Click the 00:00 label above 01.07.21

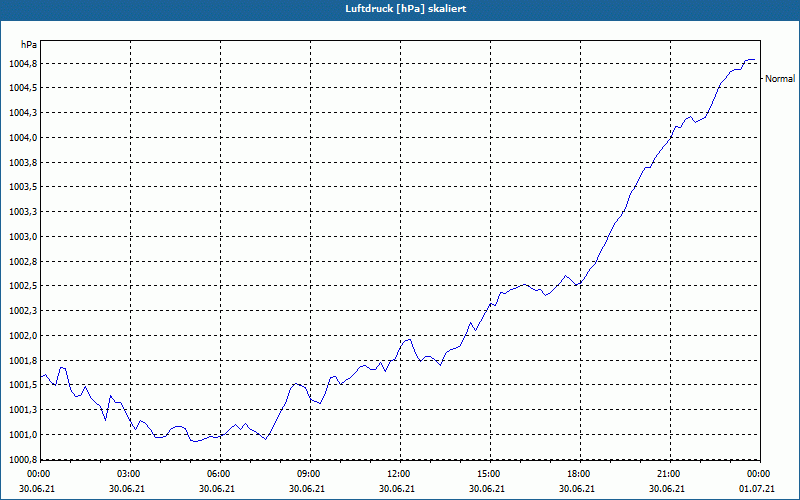(x=759, y=474)
